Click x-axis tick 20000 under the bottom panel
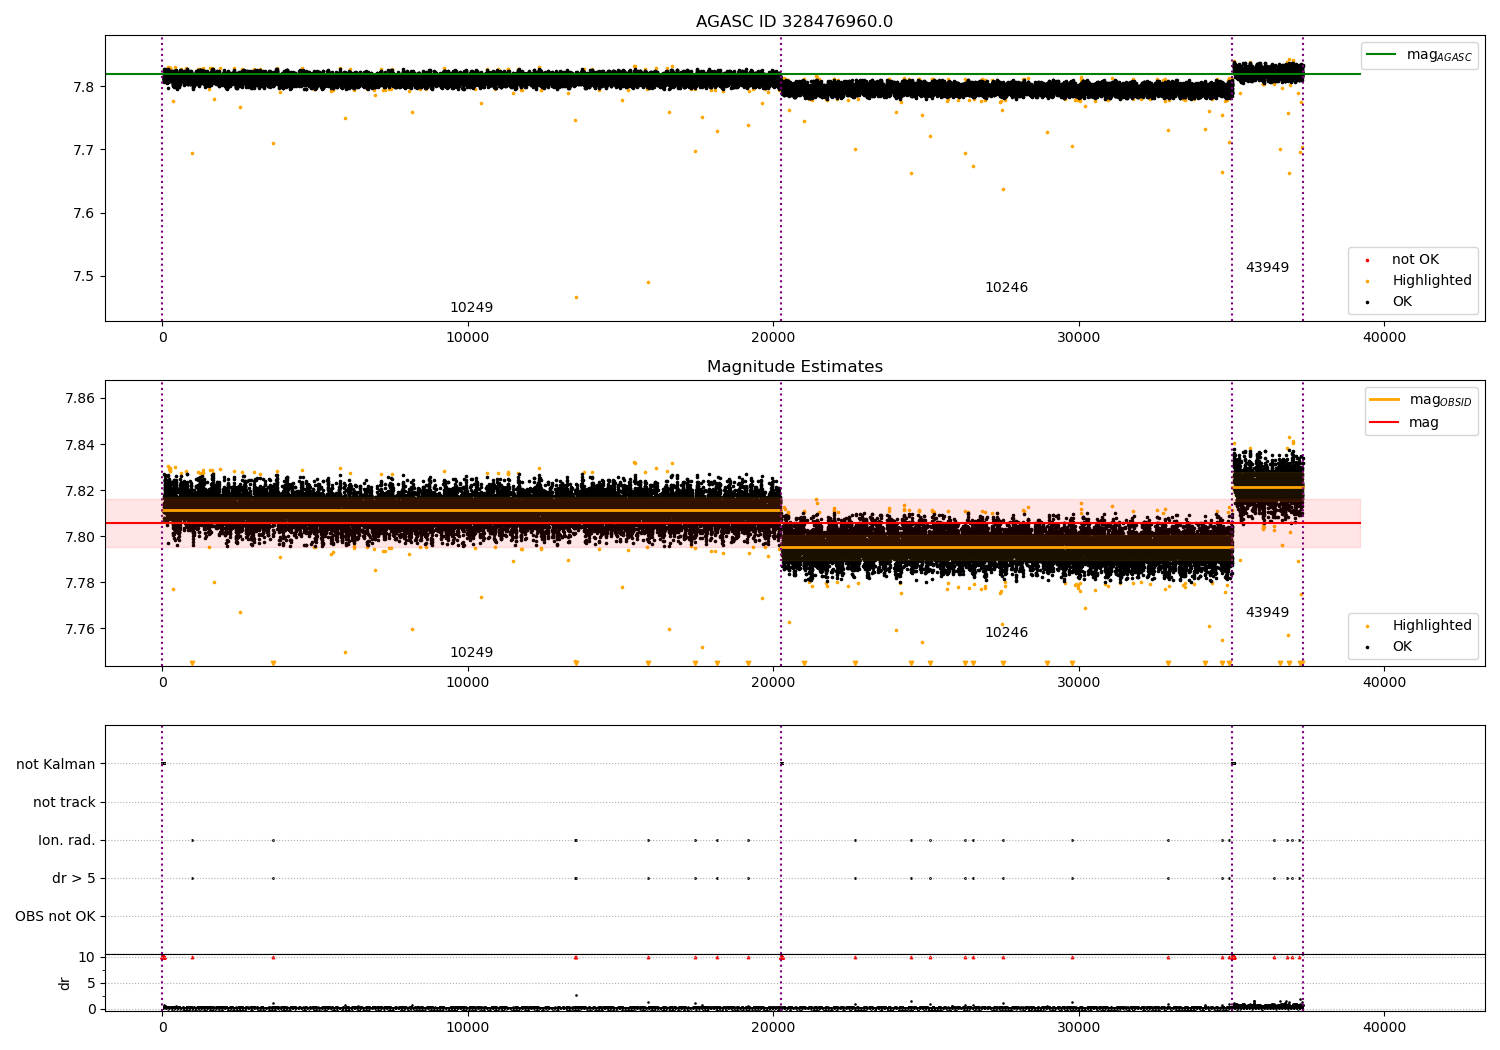 click(774, 1028)
